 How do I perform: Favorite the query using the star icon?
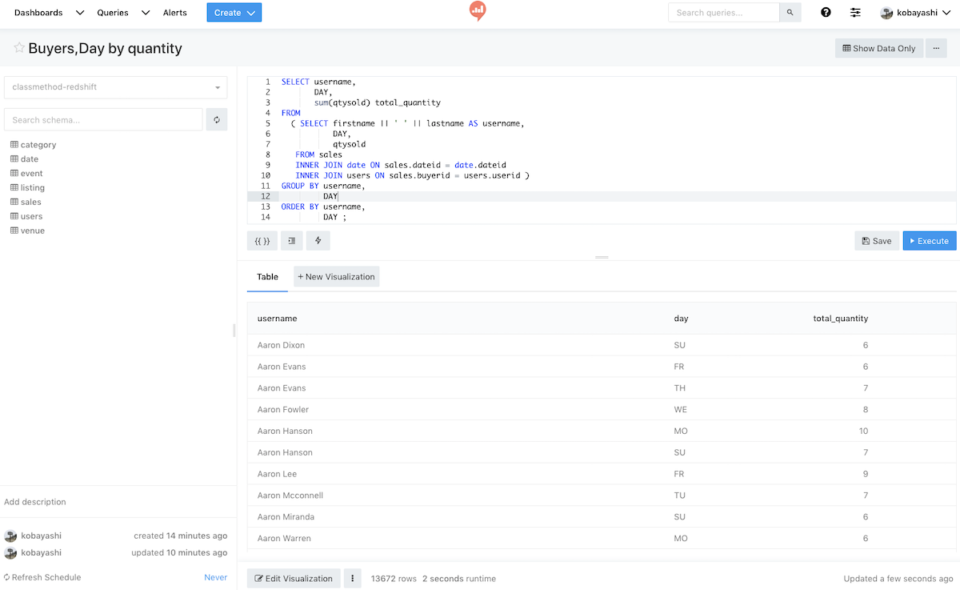pos(18,48)
